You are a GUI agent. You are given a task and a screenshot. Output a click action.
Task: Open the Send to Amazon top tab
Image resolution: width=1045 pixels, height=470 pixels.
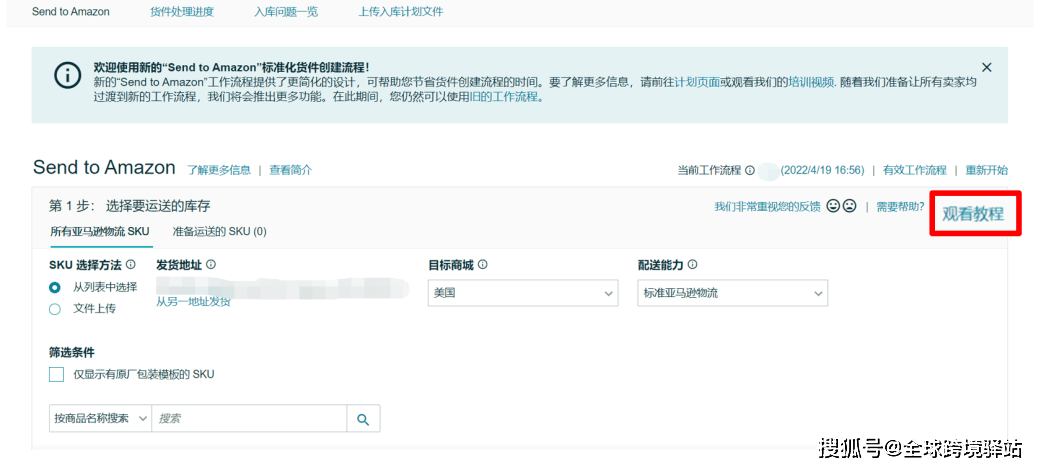(71, 12)
